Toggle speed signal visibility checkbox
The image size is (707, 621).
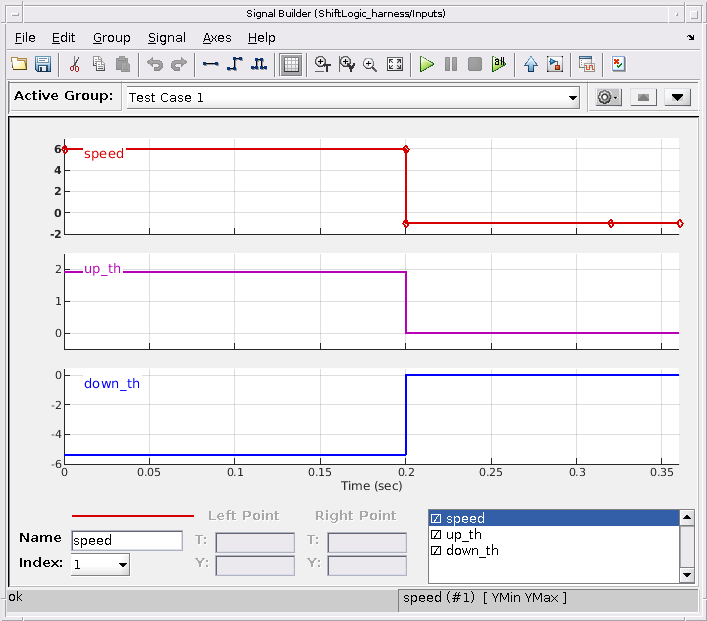tap(436, 518)
